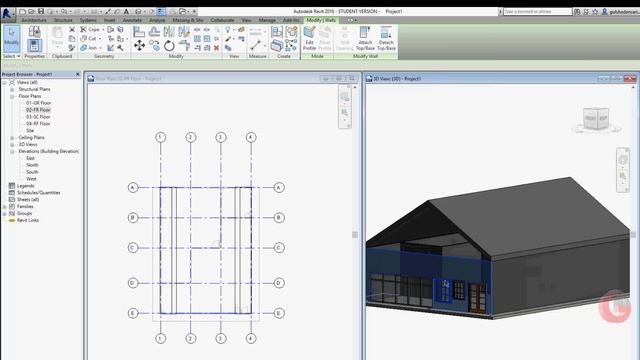
Task: Click the Align tool icon
Action: click(139, 31)
